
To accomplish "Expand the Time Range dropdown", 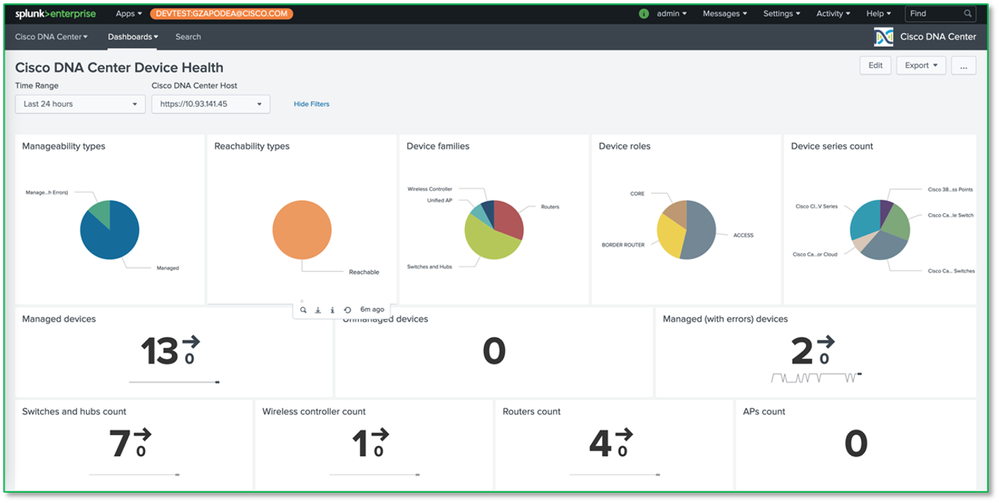I will point(80,104).
